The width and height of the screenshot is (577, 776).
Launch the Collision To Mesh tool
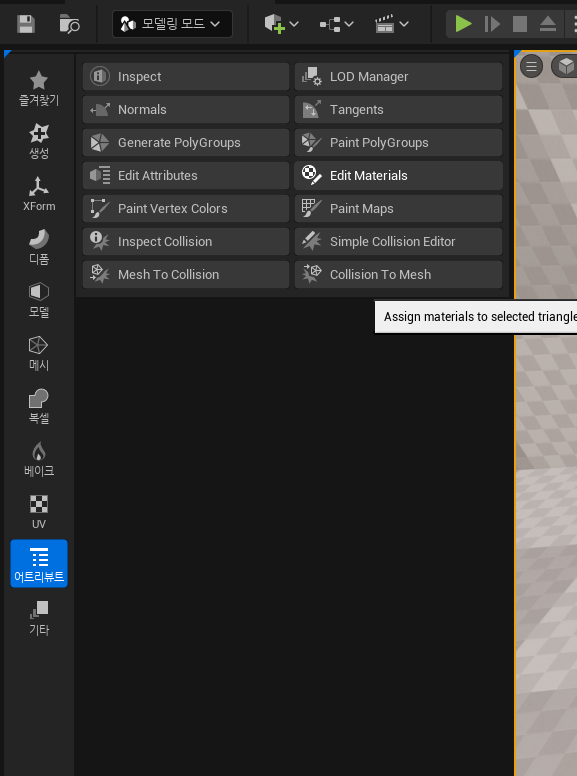pos(398,275)
